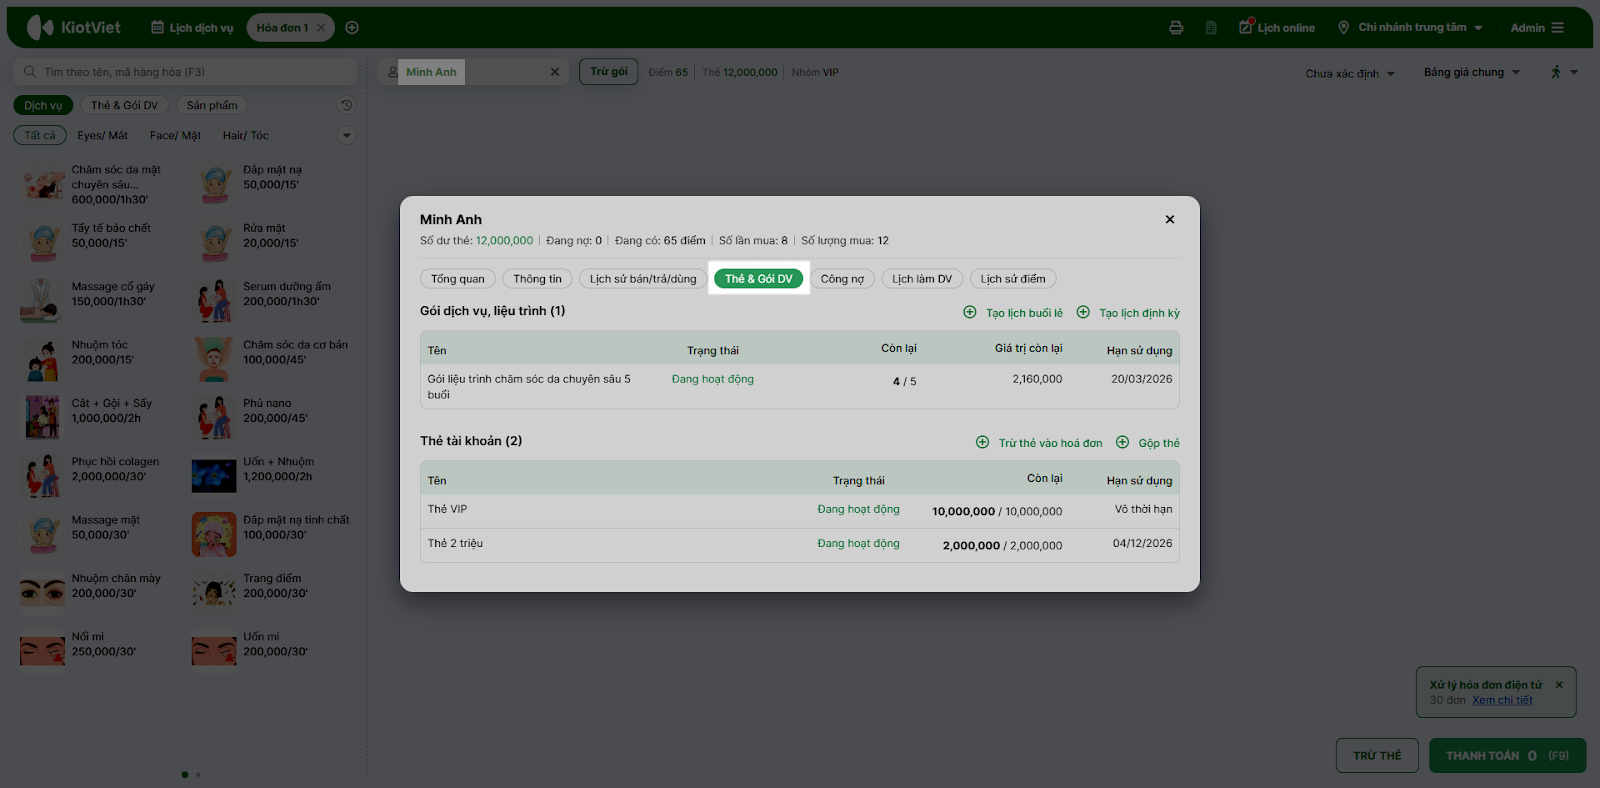Open the Lịch sử bán/trả/dùng tab

(643, 279)
